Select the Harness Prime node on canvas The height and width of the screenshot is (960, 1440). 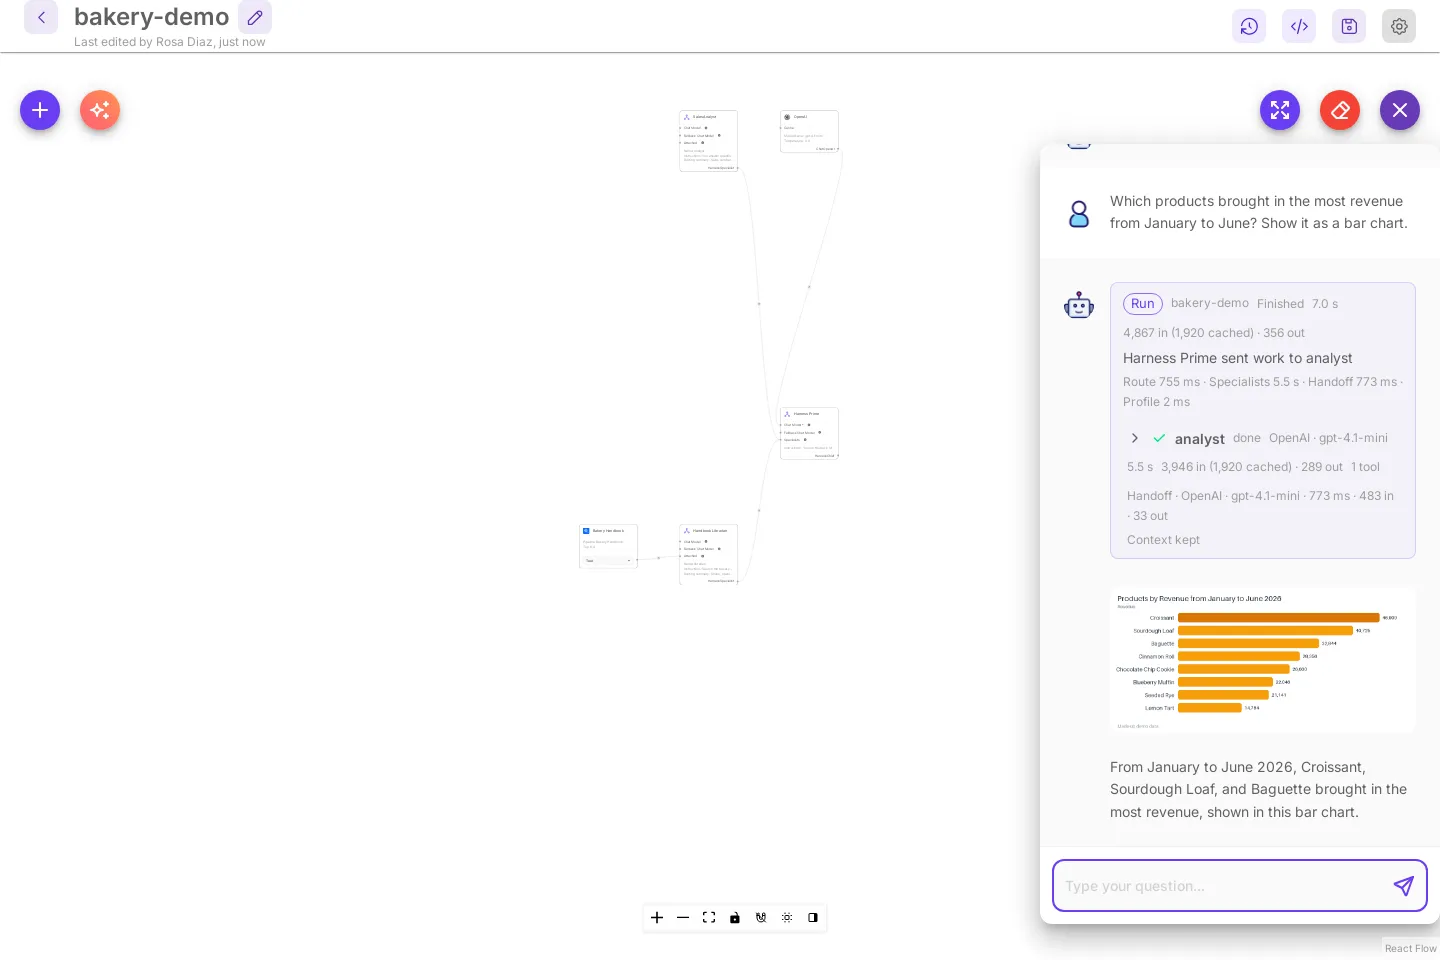pyautogui.click(x=809, y=433)
